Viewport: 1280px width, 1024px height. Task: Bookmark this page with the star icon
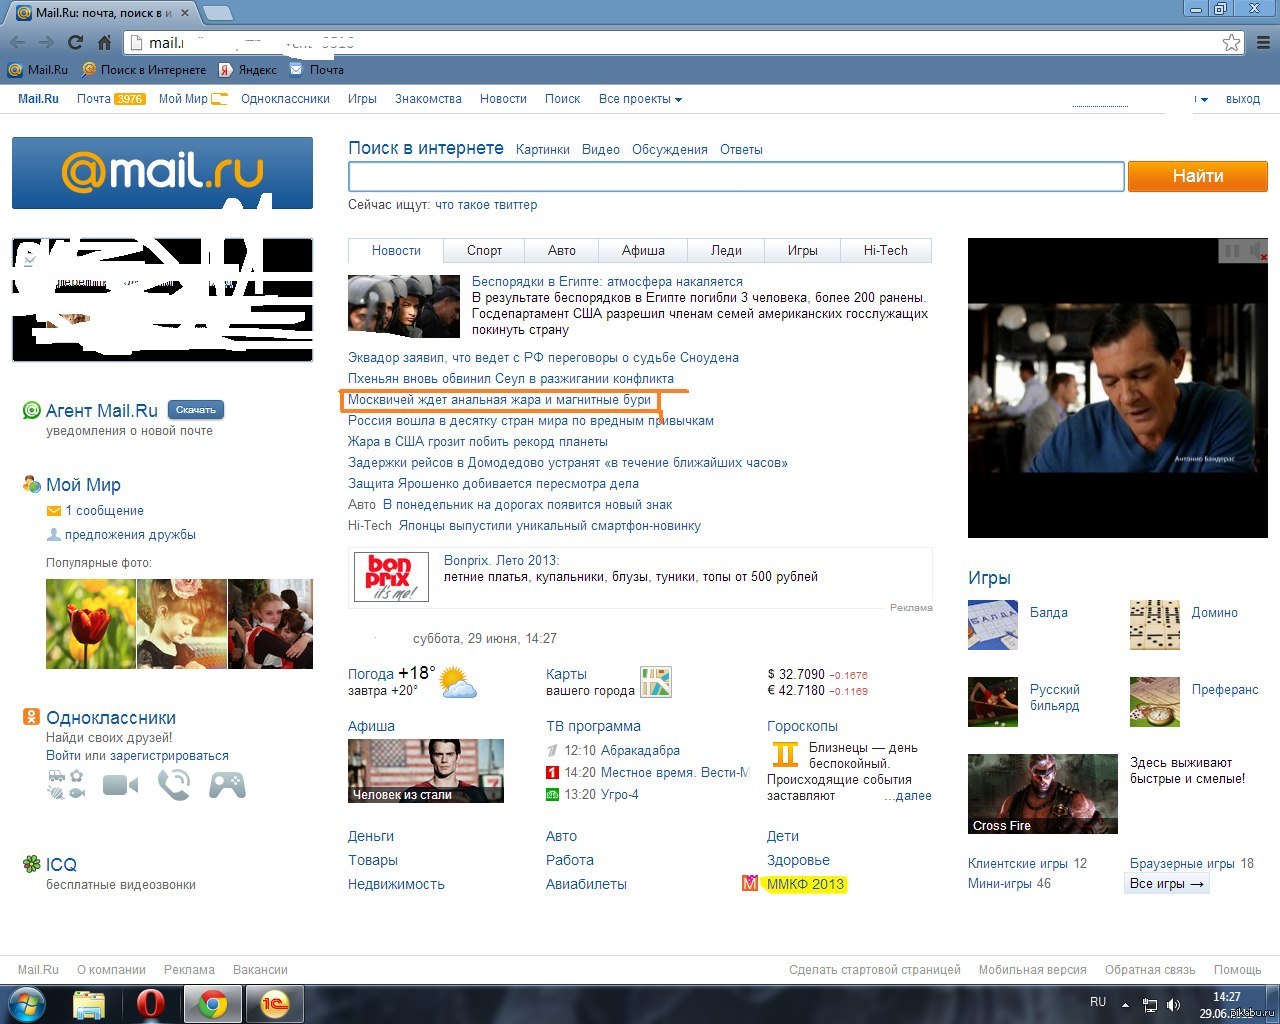[x=1232, y=42]
